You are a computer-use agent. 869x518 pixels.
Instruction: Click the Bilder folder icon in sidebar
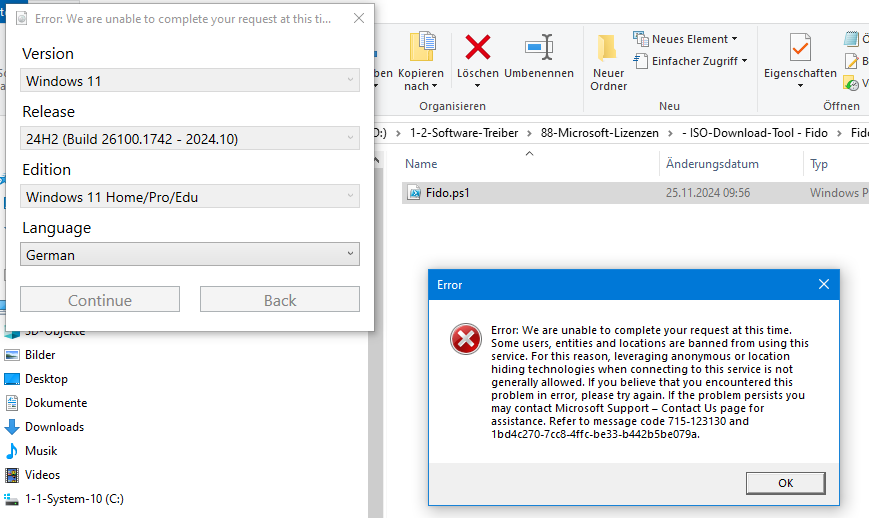tap(12, 355)
